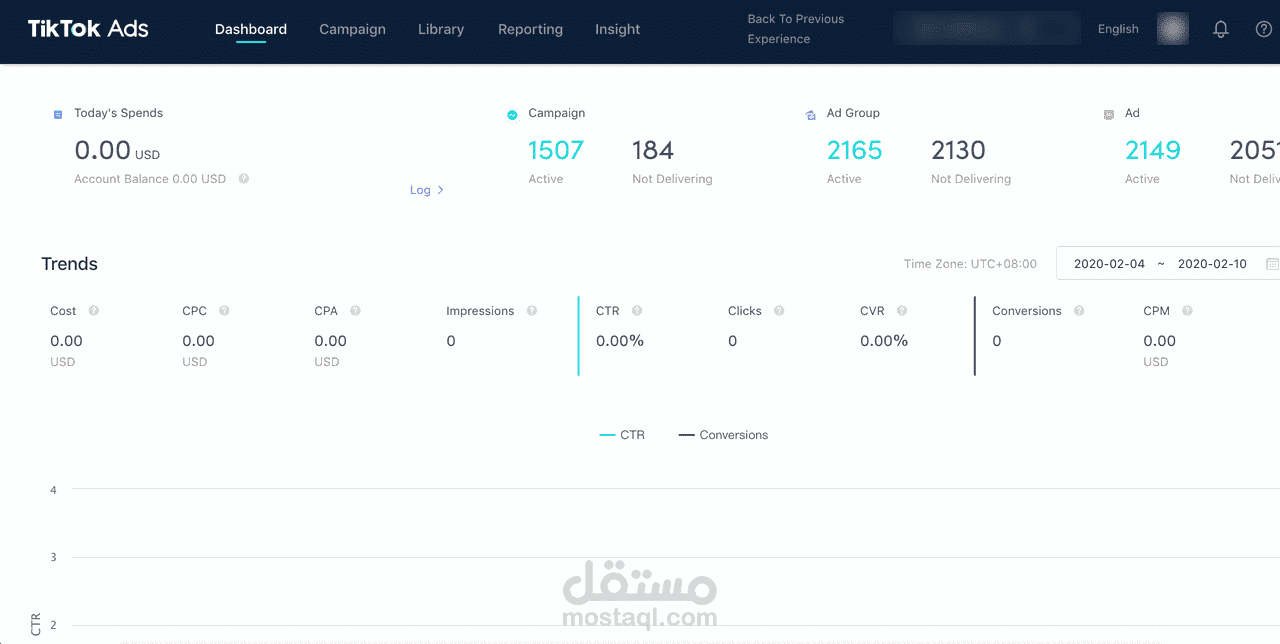Click the user profile avatar

click(1173, 29)
